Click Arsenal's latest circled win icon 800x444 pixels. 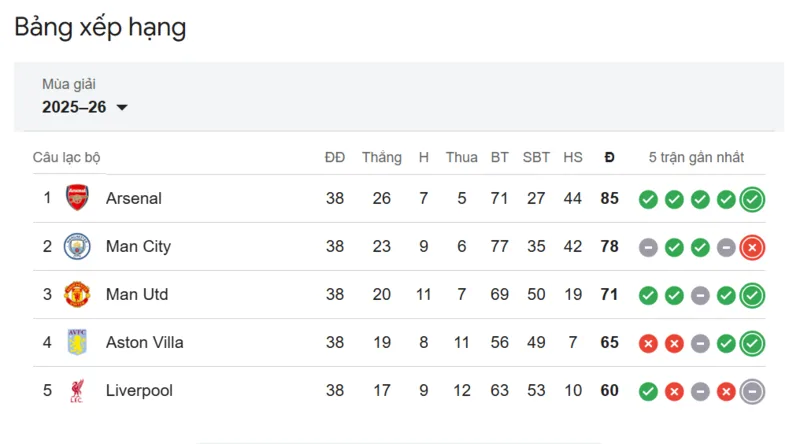coord(752,200)
